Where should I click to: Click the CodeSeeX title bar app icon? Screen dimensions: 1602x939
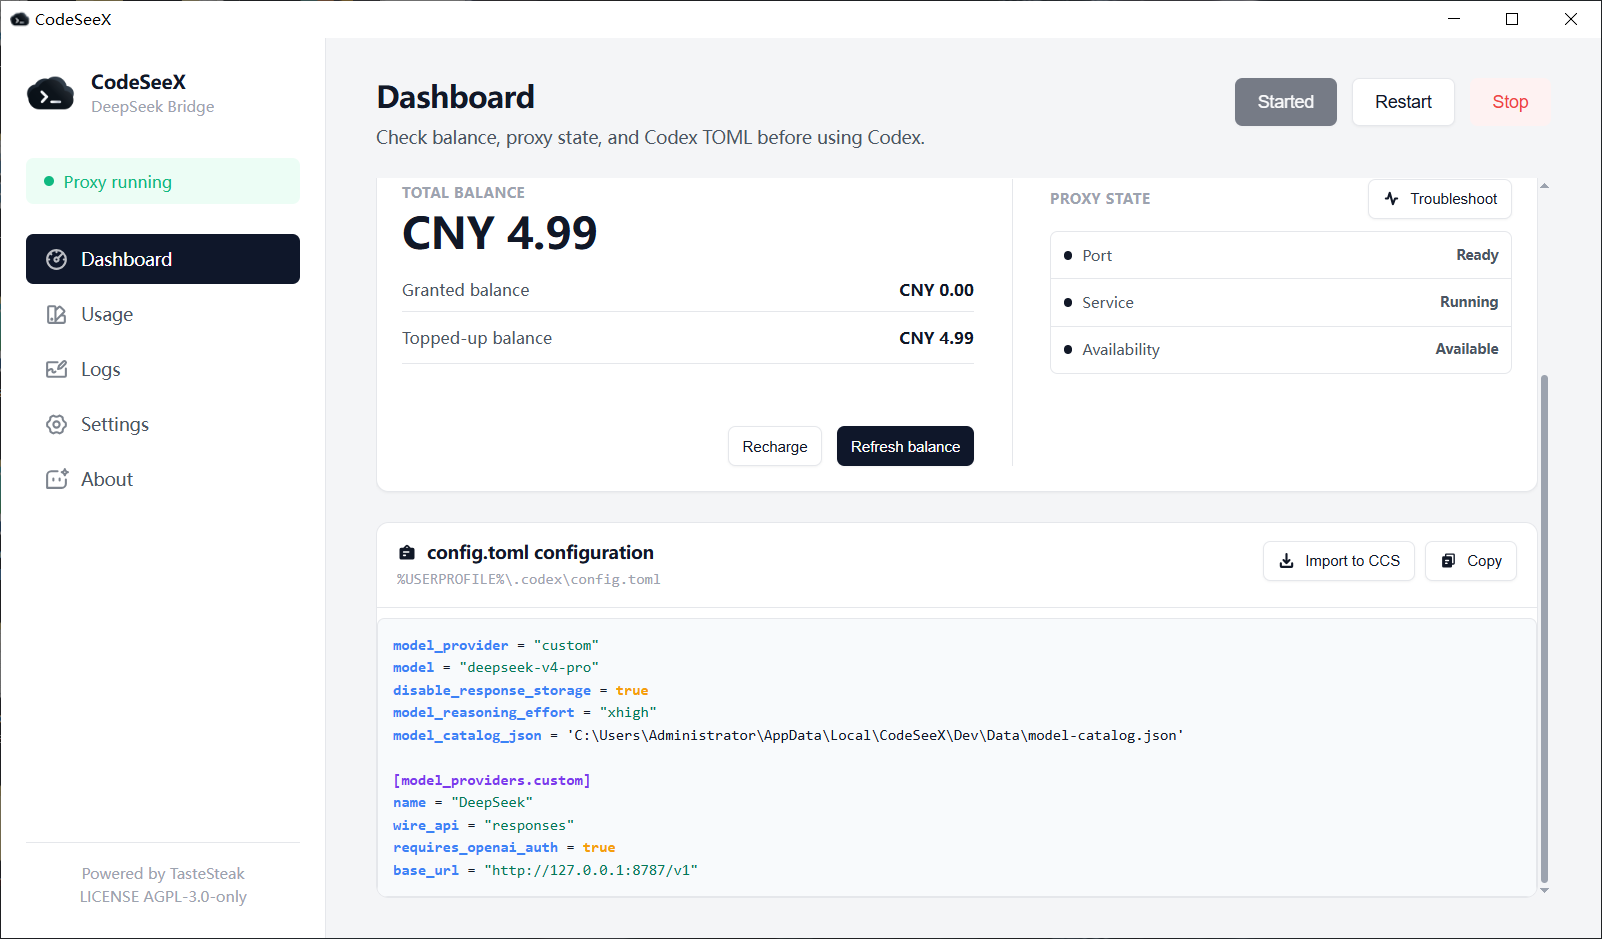click(19, 19)
